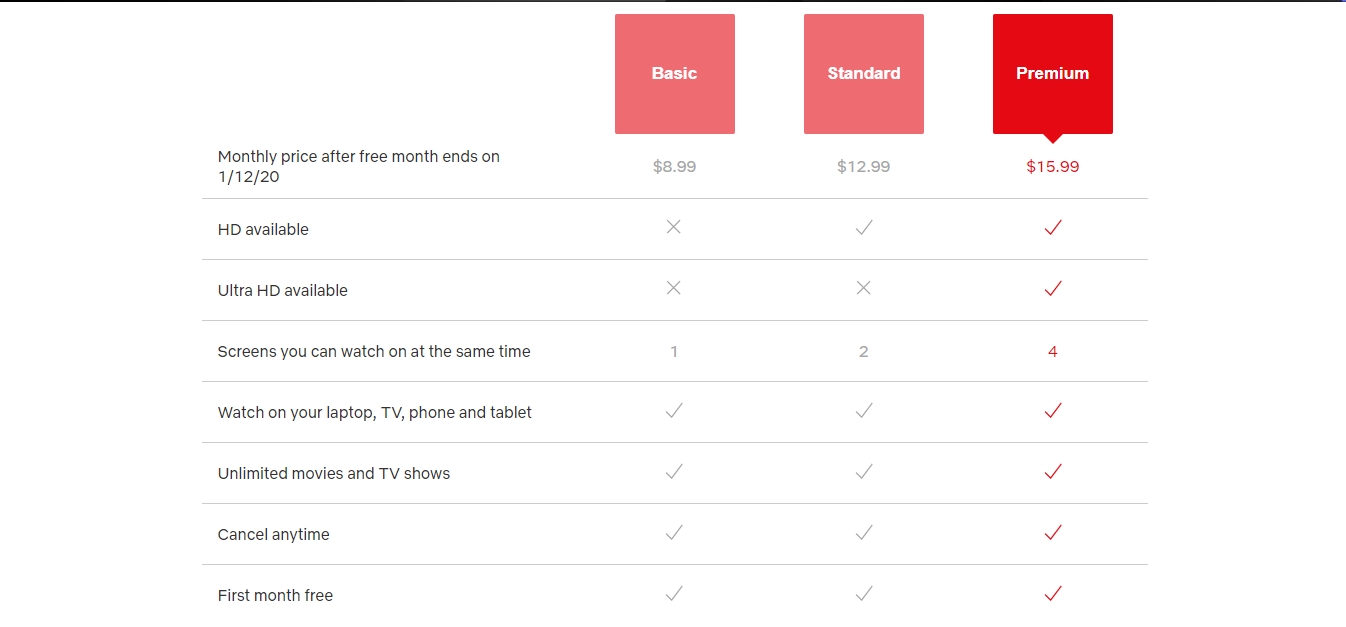This screenshot has height=627, width=1346.
Task: Click Premium red checkmark for Ultra HD
Action: 1052,289
